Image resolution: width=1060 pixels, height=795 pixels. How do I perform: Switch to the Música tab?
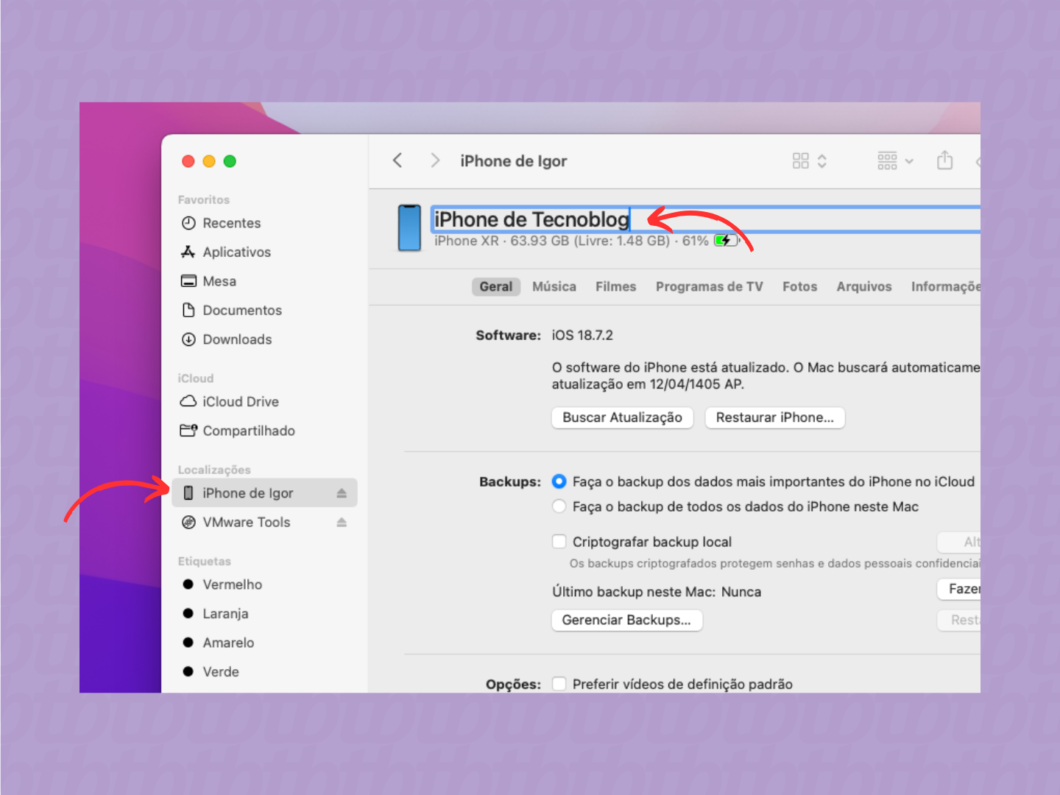coord(554,287)
